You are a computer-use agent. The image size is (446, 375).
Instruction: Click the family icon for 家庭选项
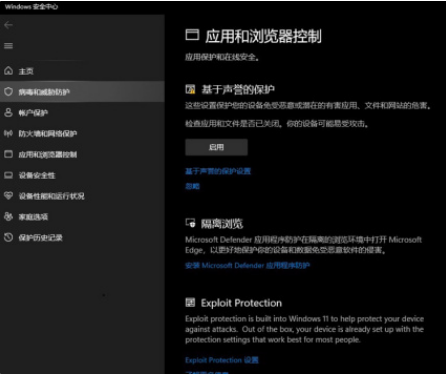coord(8,217)
